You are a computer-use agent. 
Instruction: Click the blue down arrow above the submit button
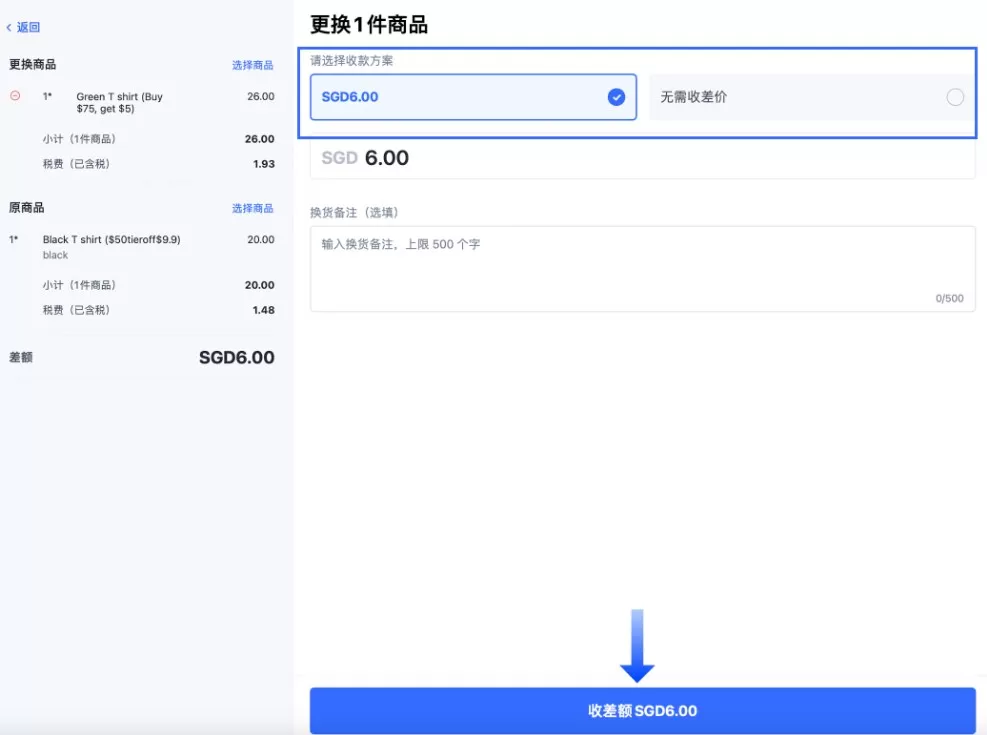tap(639, 651)
